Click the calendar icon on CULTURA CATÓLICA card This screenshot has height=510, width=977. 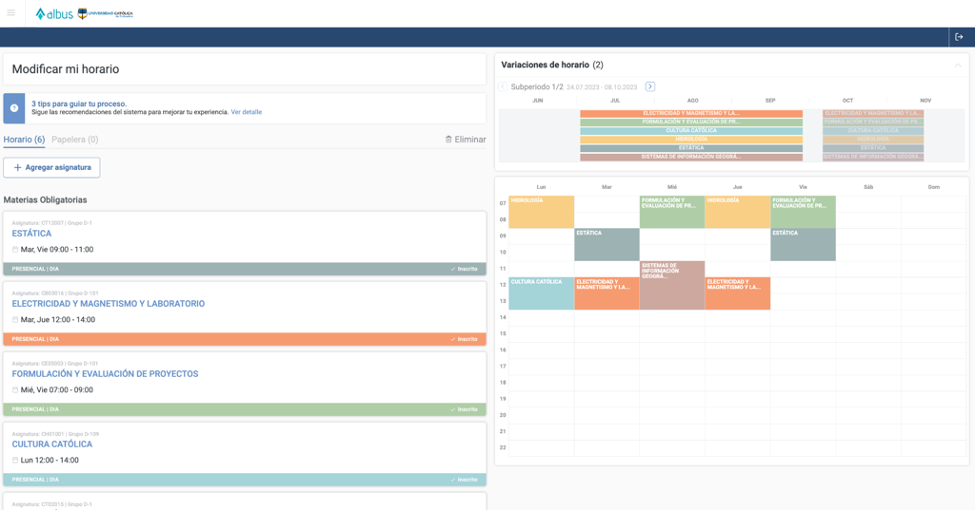coord(15,461)
